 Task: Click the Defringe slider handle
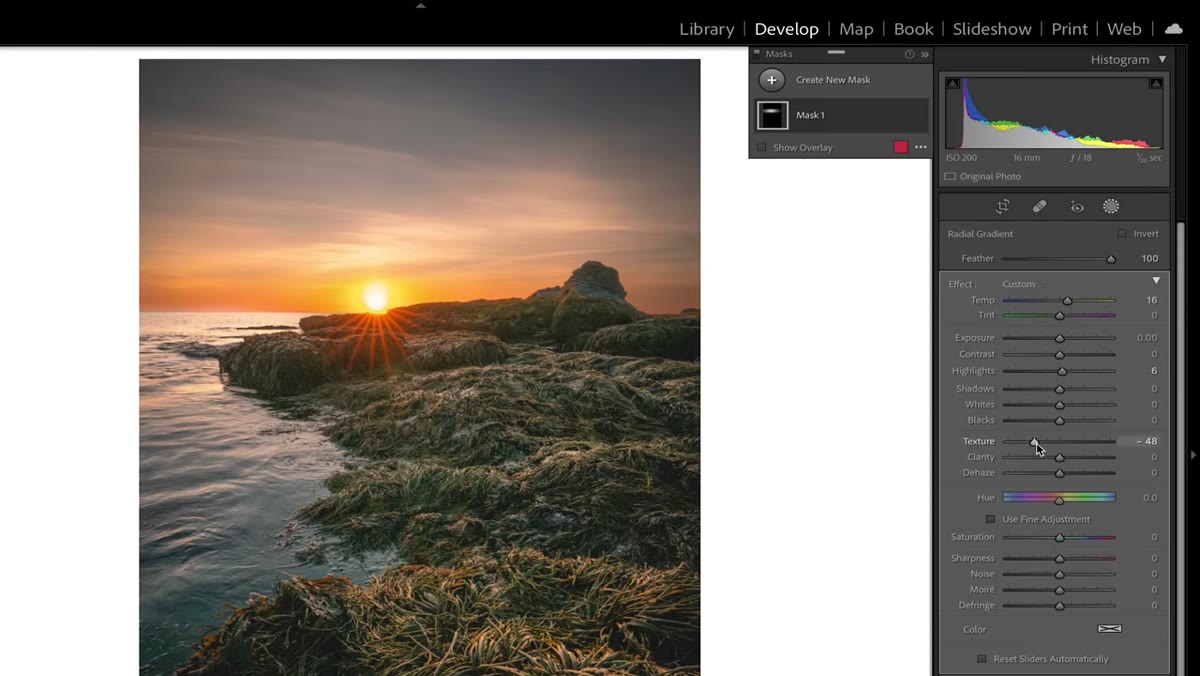pyautogui.click(x=1059, y=606)
